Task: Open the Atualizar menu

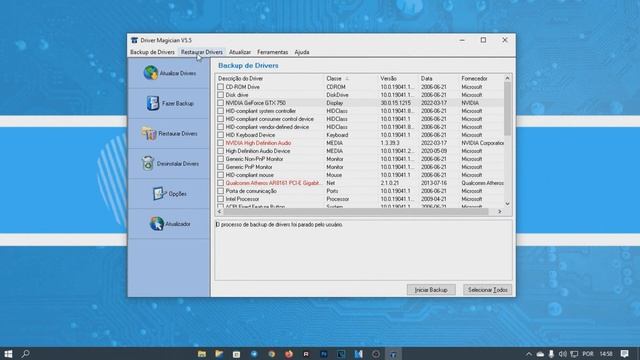Action: (x=240, y=52)
